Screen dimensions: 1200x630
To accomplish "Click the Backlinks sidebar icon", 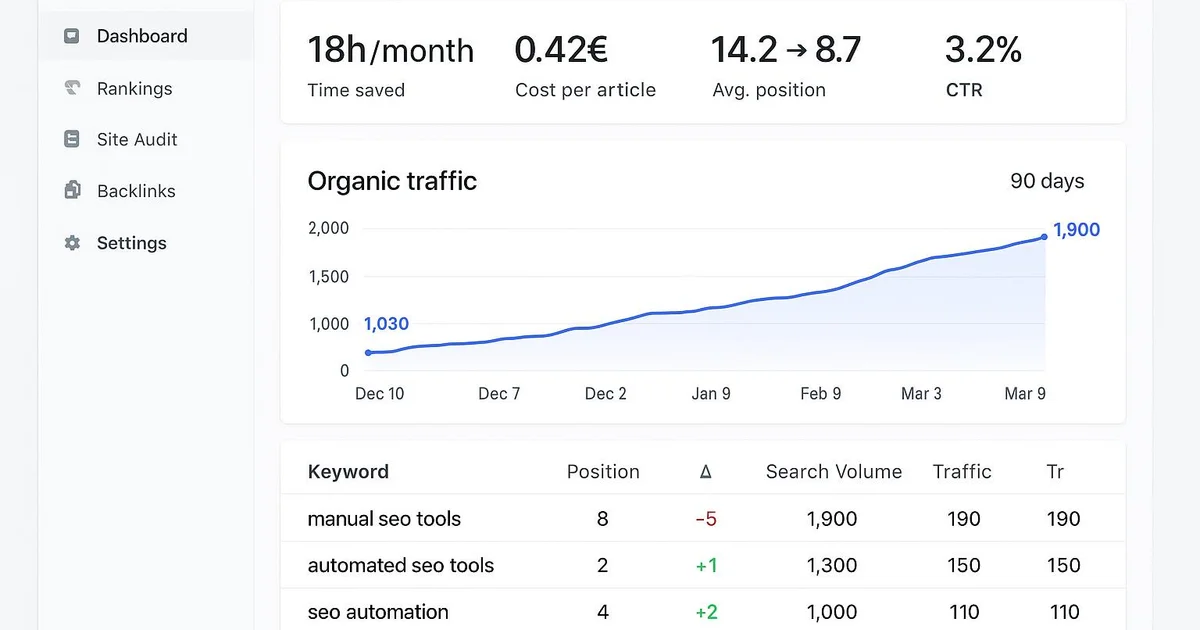I will [72, 190].
